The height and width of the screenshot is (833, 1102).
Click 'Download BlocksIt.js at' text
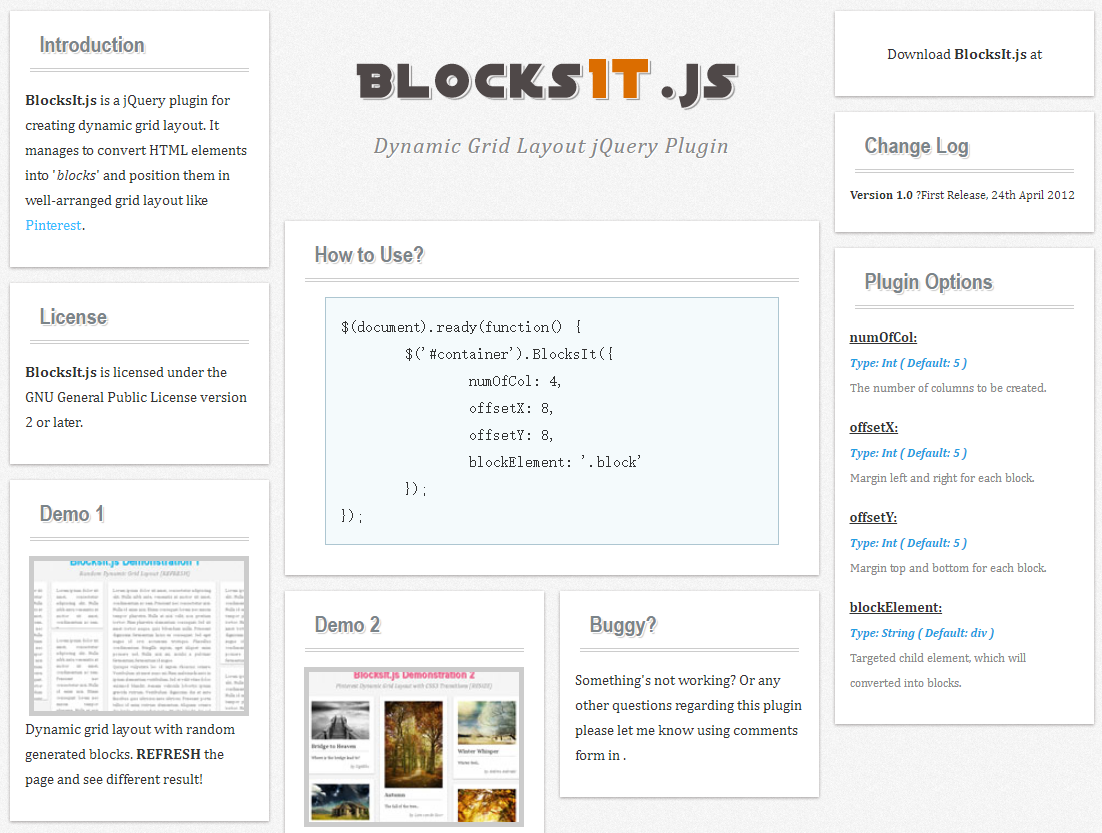(x=964, y=54)
